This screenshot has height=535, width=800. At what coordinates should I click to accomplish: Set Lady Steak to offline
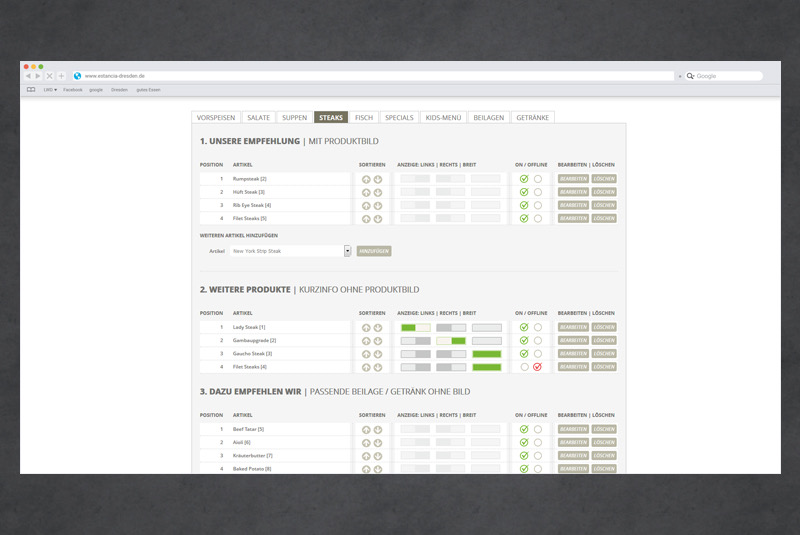(538, 327)
